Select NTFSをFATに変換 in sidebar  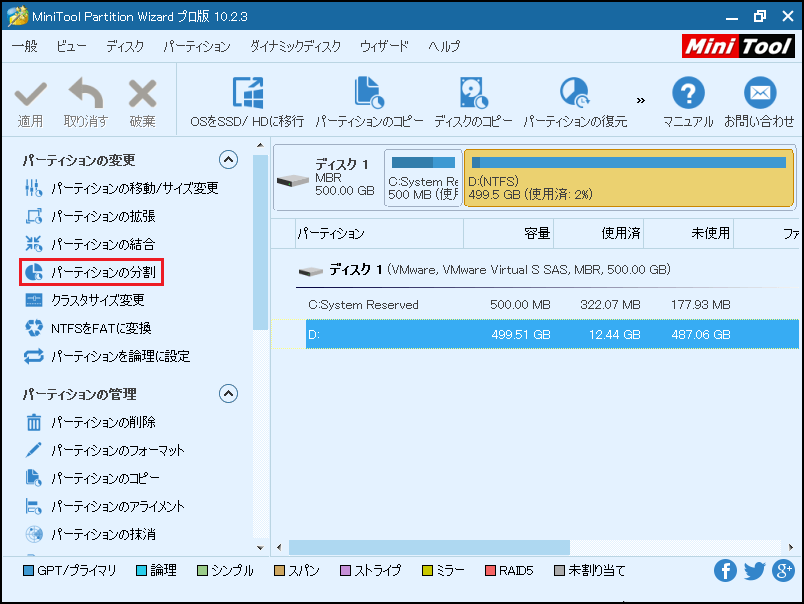point(88,328)
